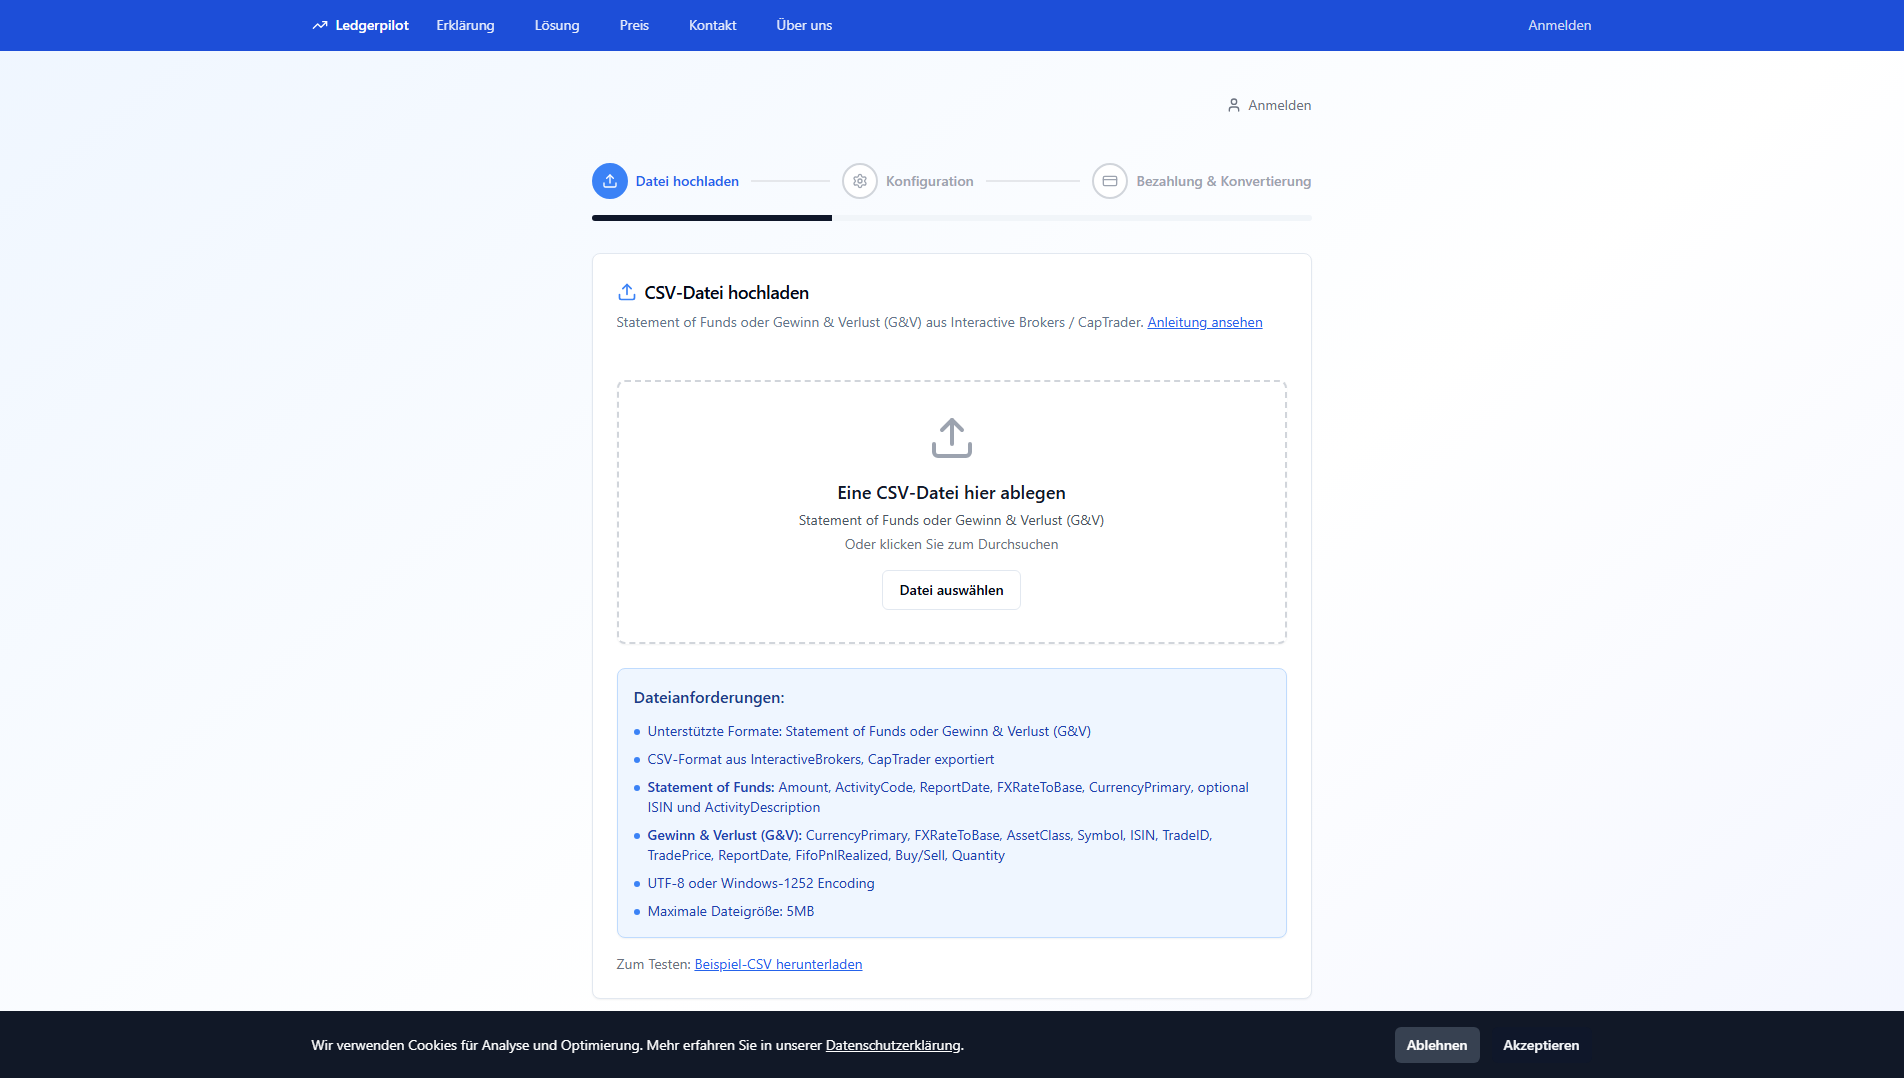Screen dimensions: 1904x1078
Task: Click the upload step circle icon
Action: 610,181
